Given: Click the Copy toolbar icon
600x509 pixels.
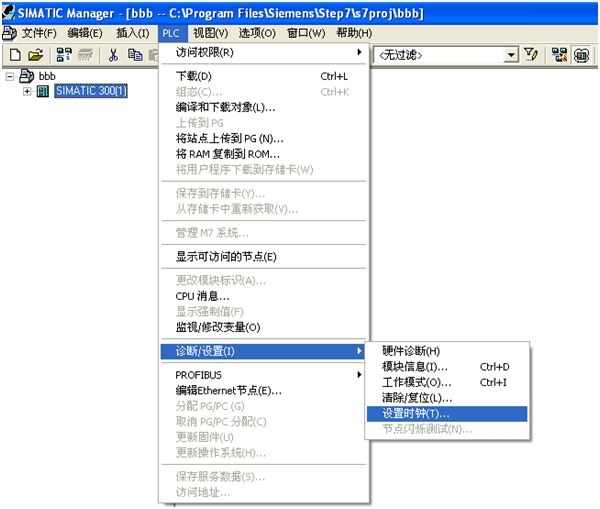Looking at the screenshot, I should pyautogui.click(x=135, y=55).
